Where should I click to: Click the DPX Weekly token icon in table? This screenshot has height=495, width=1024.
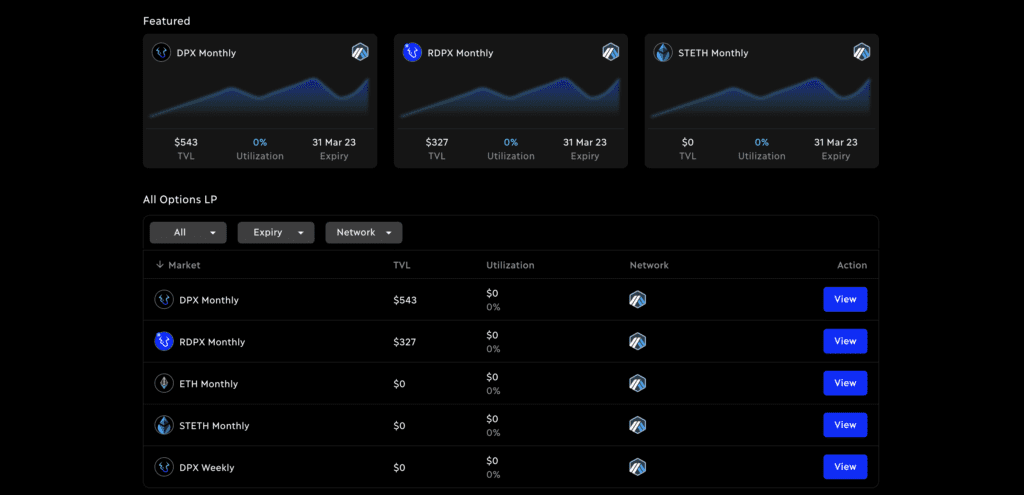164,467
